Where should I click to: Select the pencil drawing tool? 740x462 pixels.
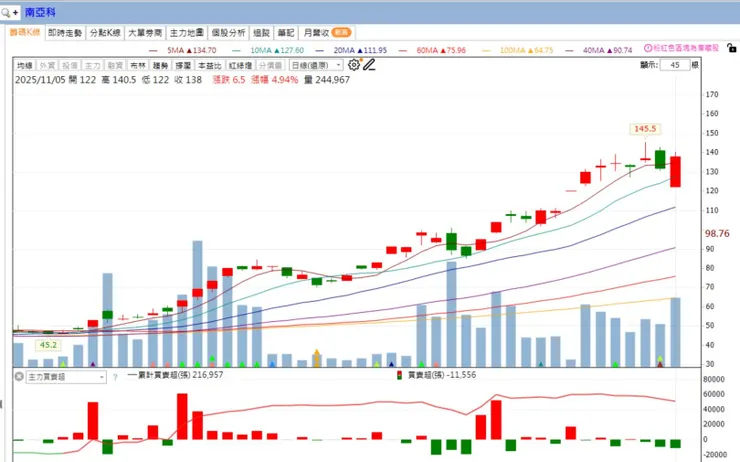pyautogui.click(x=369, y=65)
